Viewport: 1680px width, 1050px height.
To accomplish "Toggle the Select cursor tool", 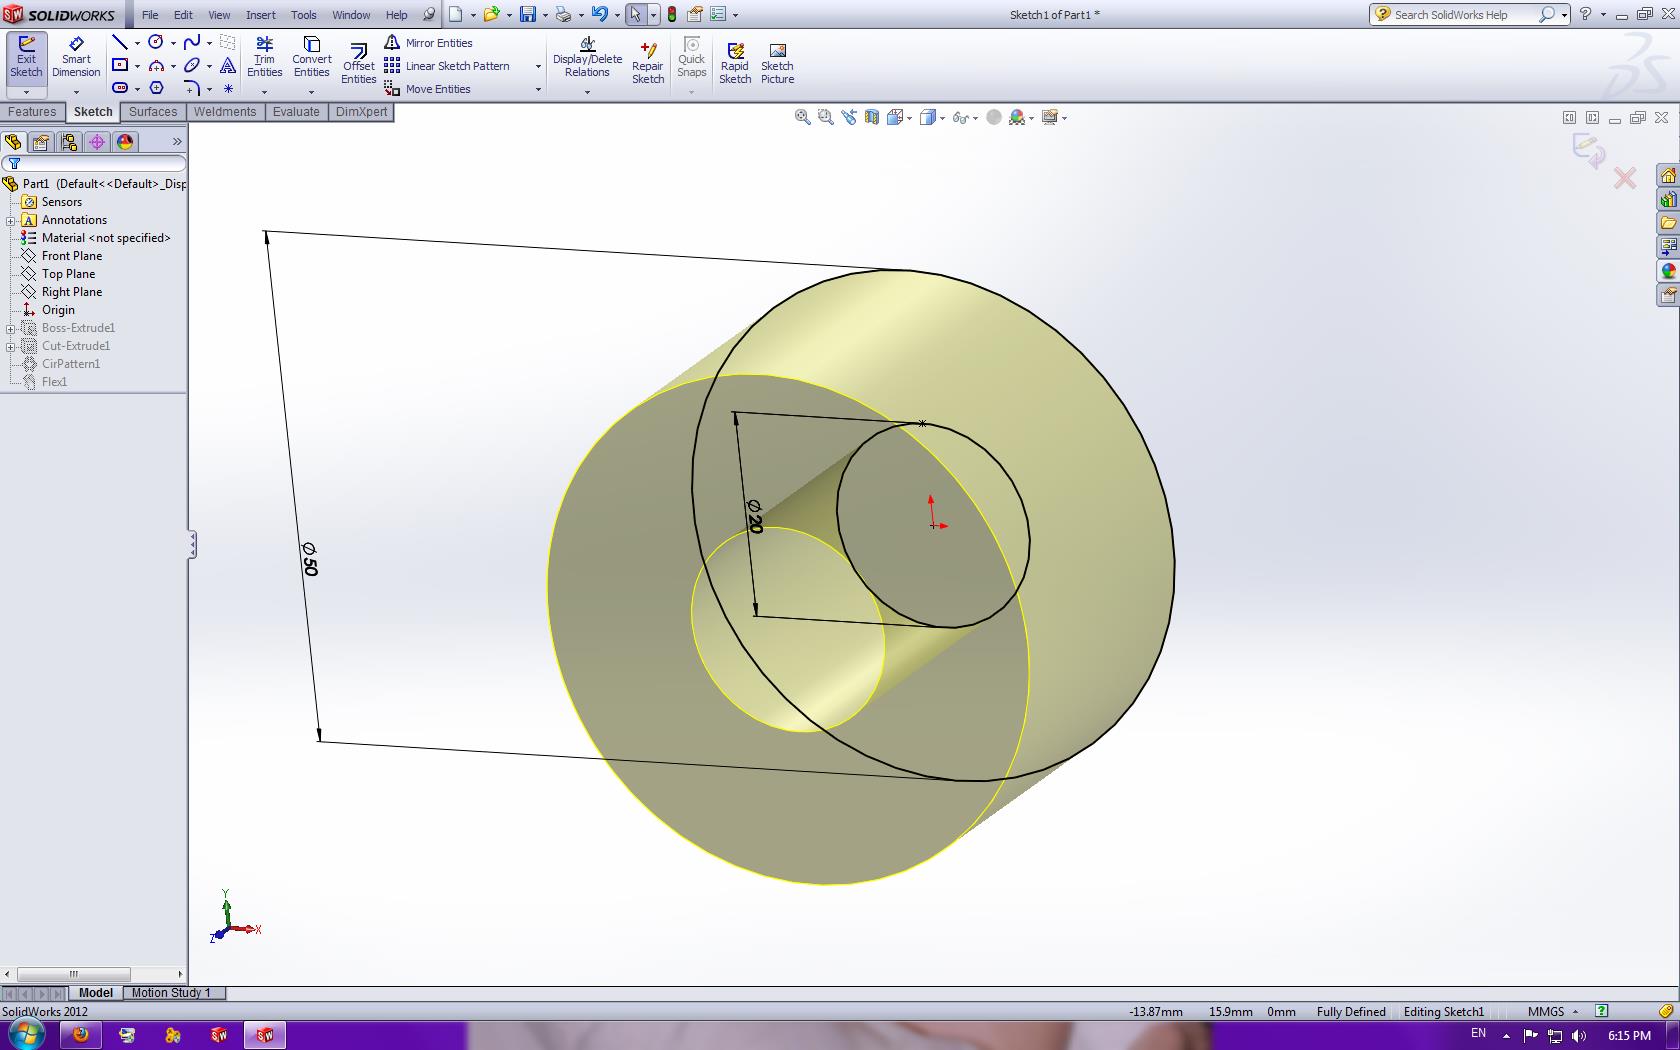I will pyautogui.click(x=635, y=14).
